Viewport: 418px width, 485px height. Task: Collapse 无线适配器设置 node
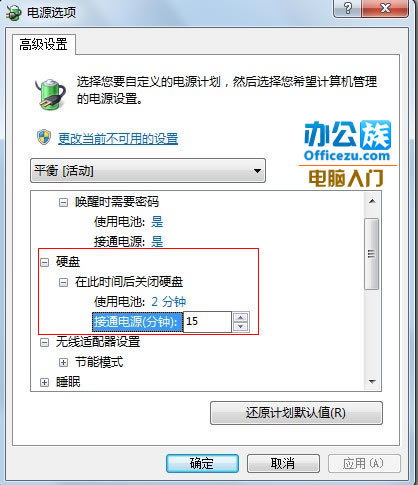click(44, 342)
